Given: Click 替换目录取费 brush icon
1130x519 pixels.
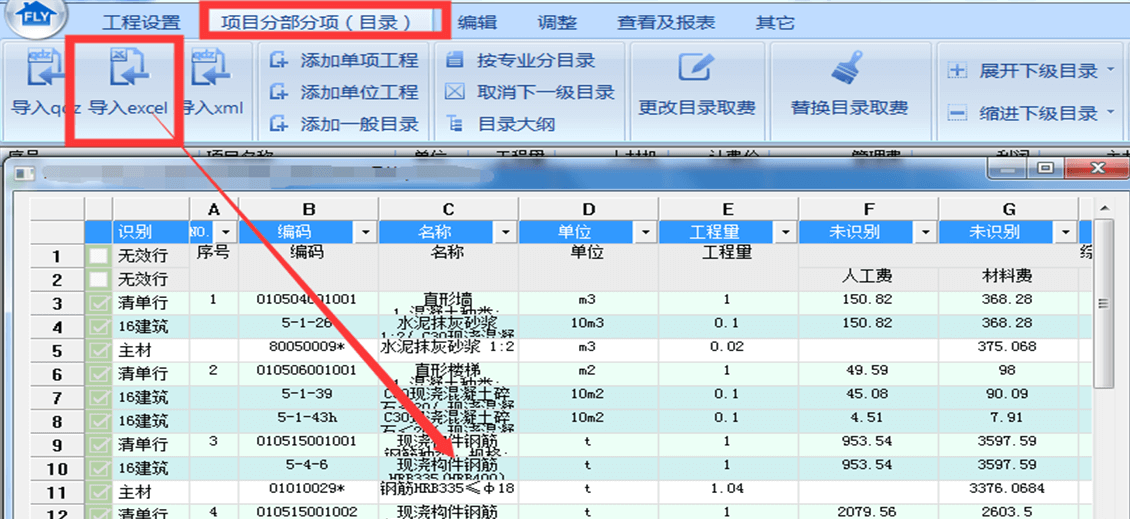Looking at the screenshot, I should (x=849, y=68).
